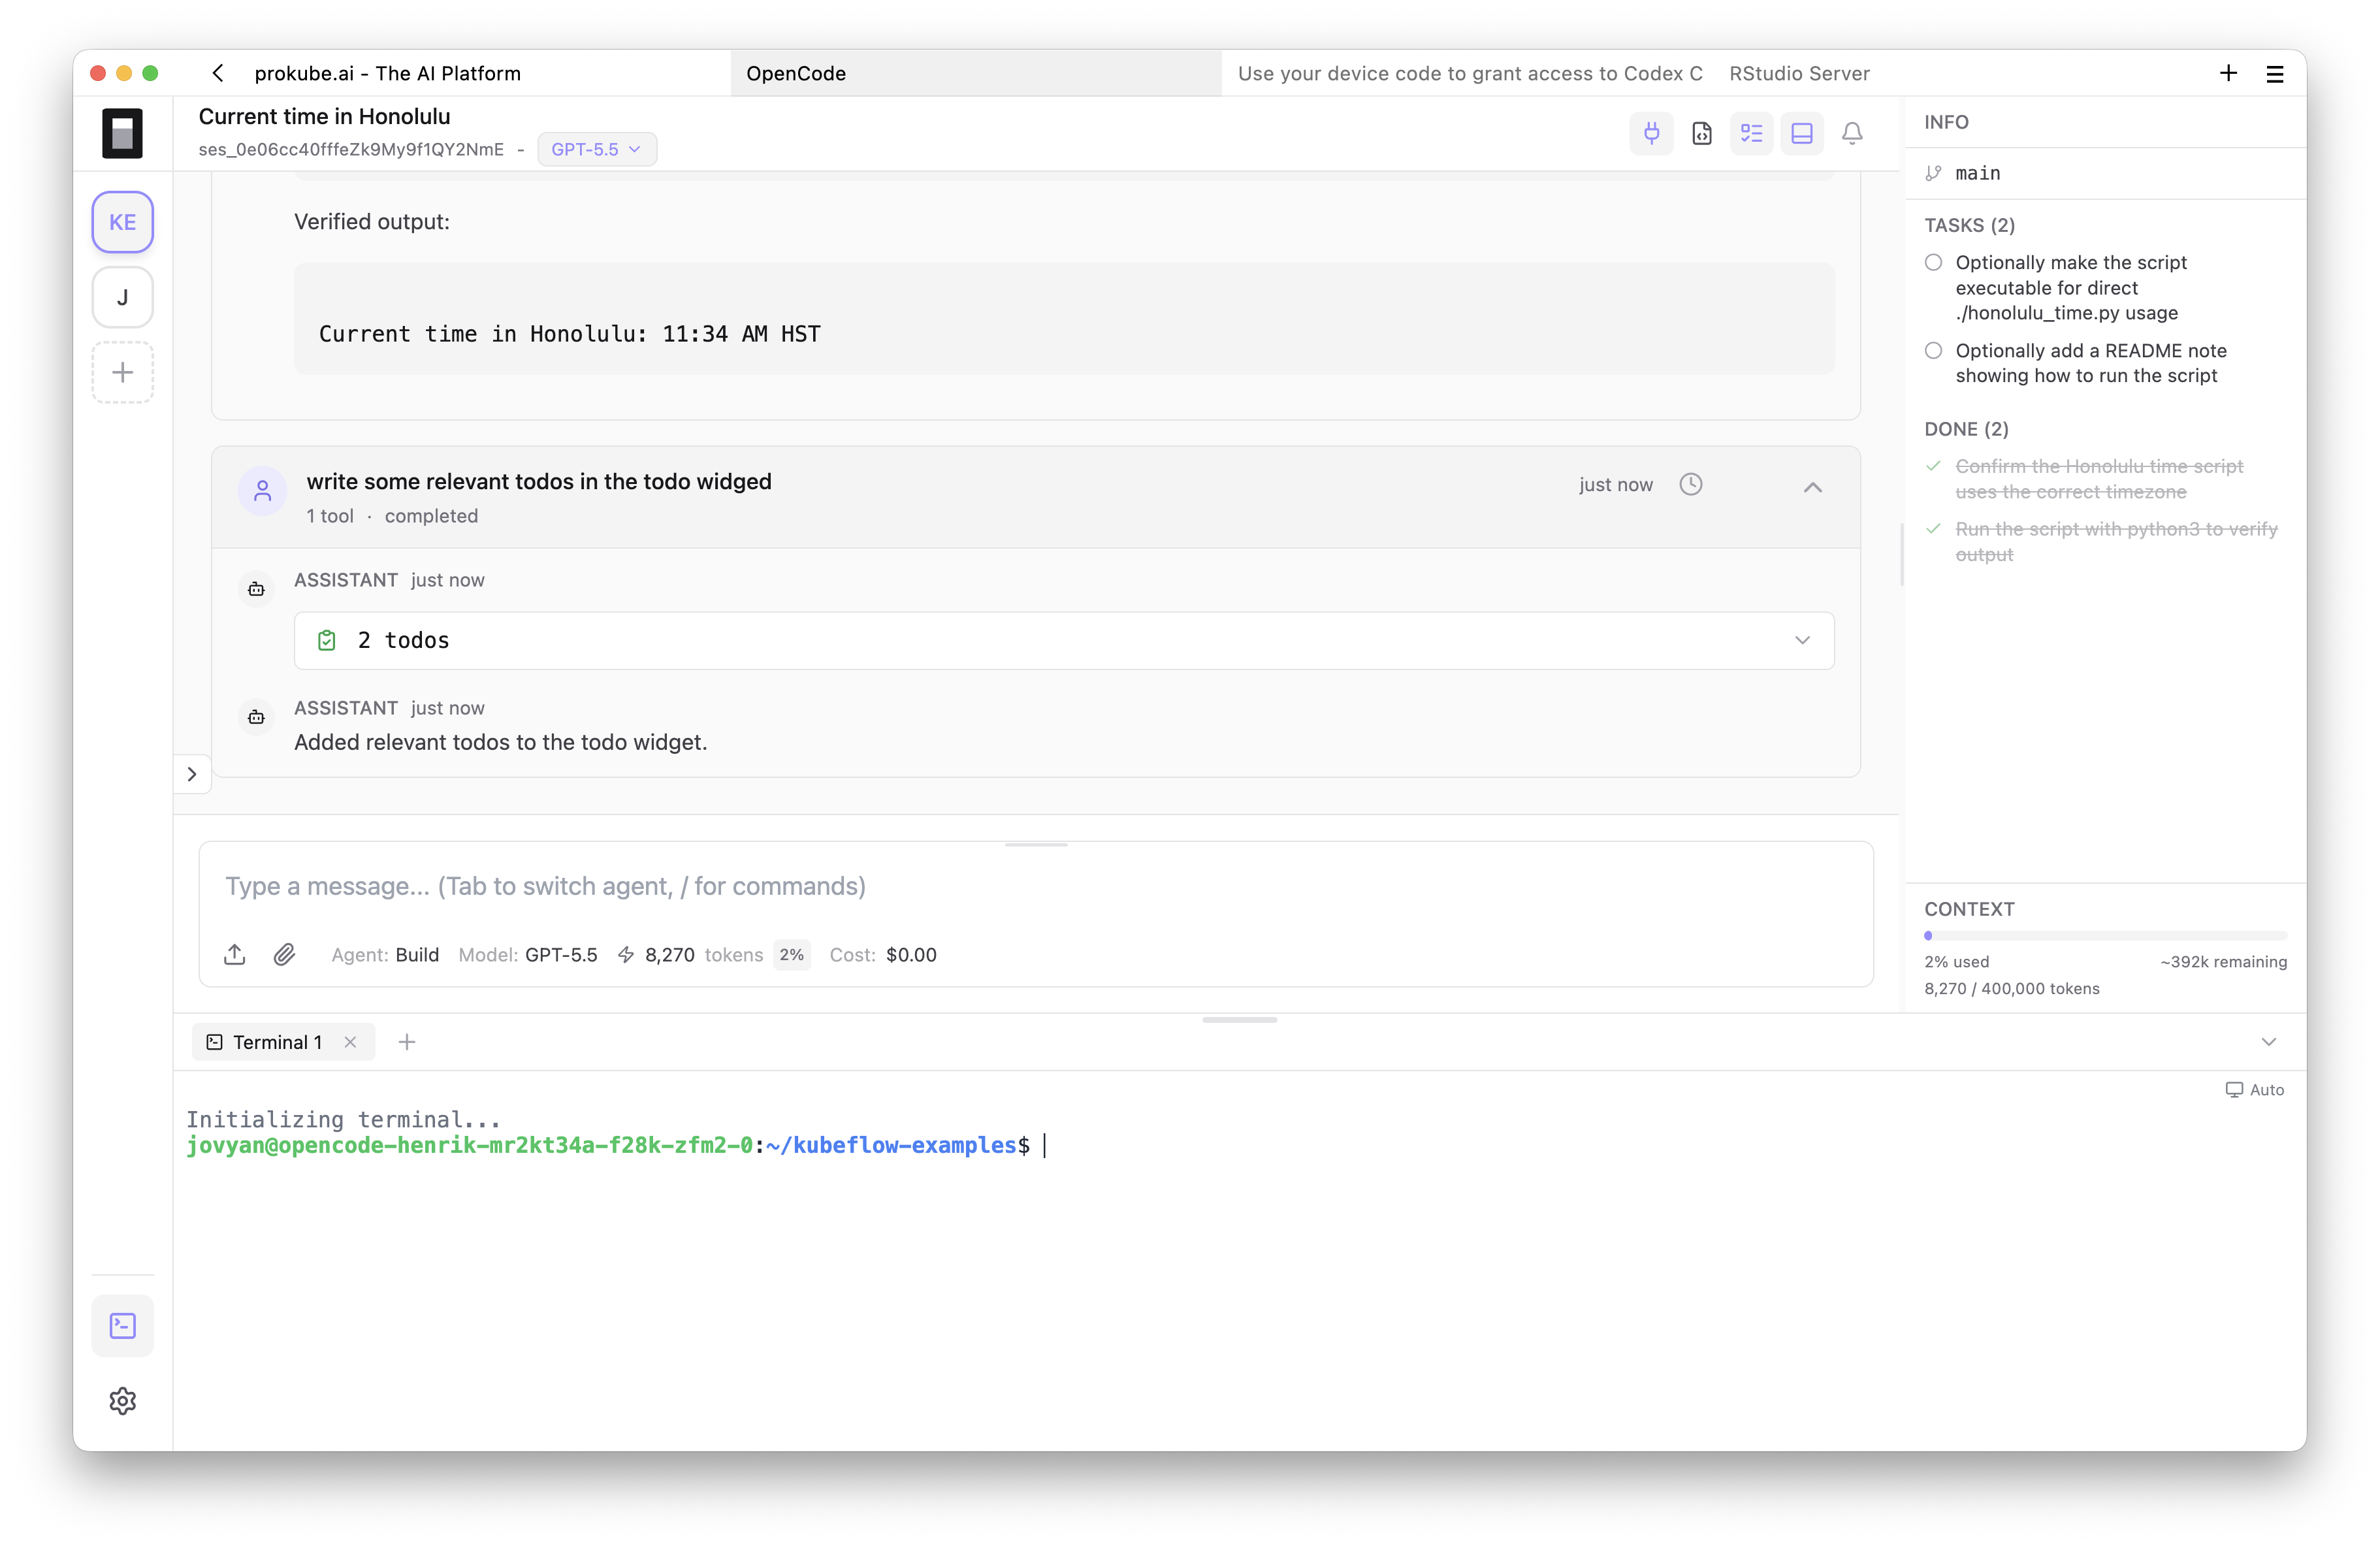Click the 2% token usage badge
2380x1548 pixels.
tap(791, 954)
